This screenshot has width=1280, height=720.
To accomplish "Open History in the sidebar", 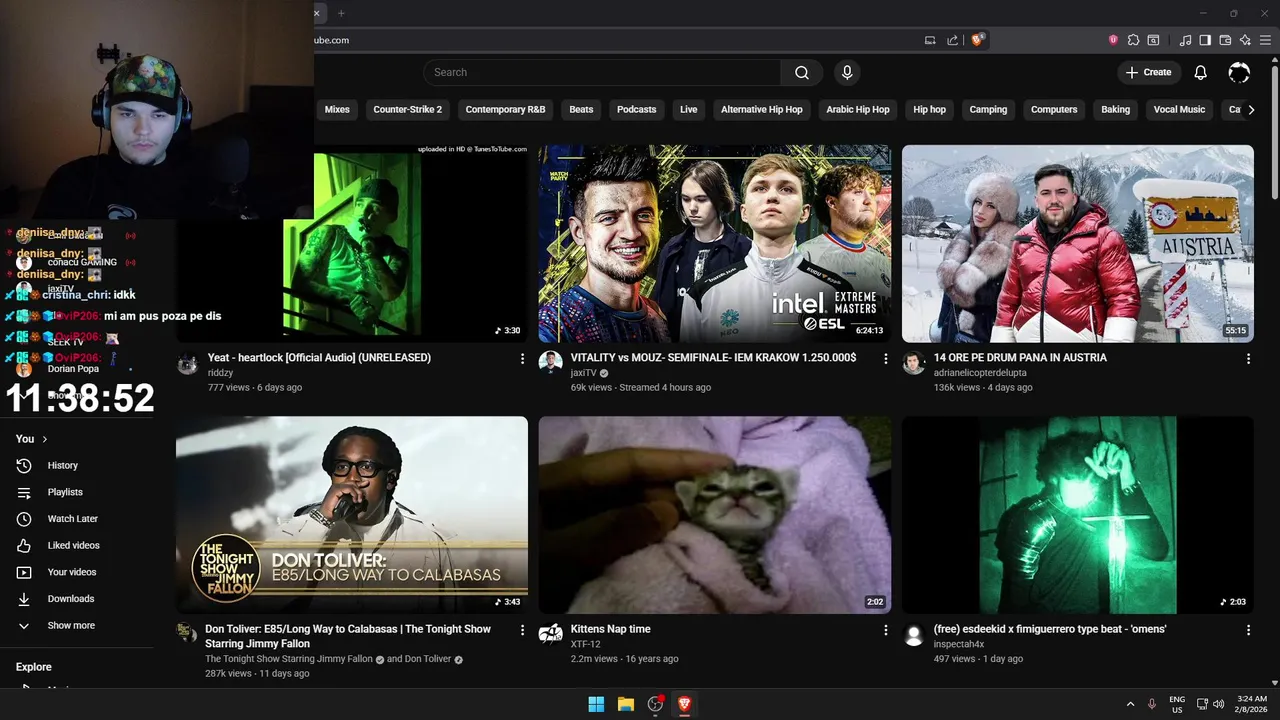I will [62, 465].
